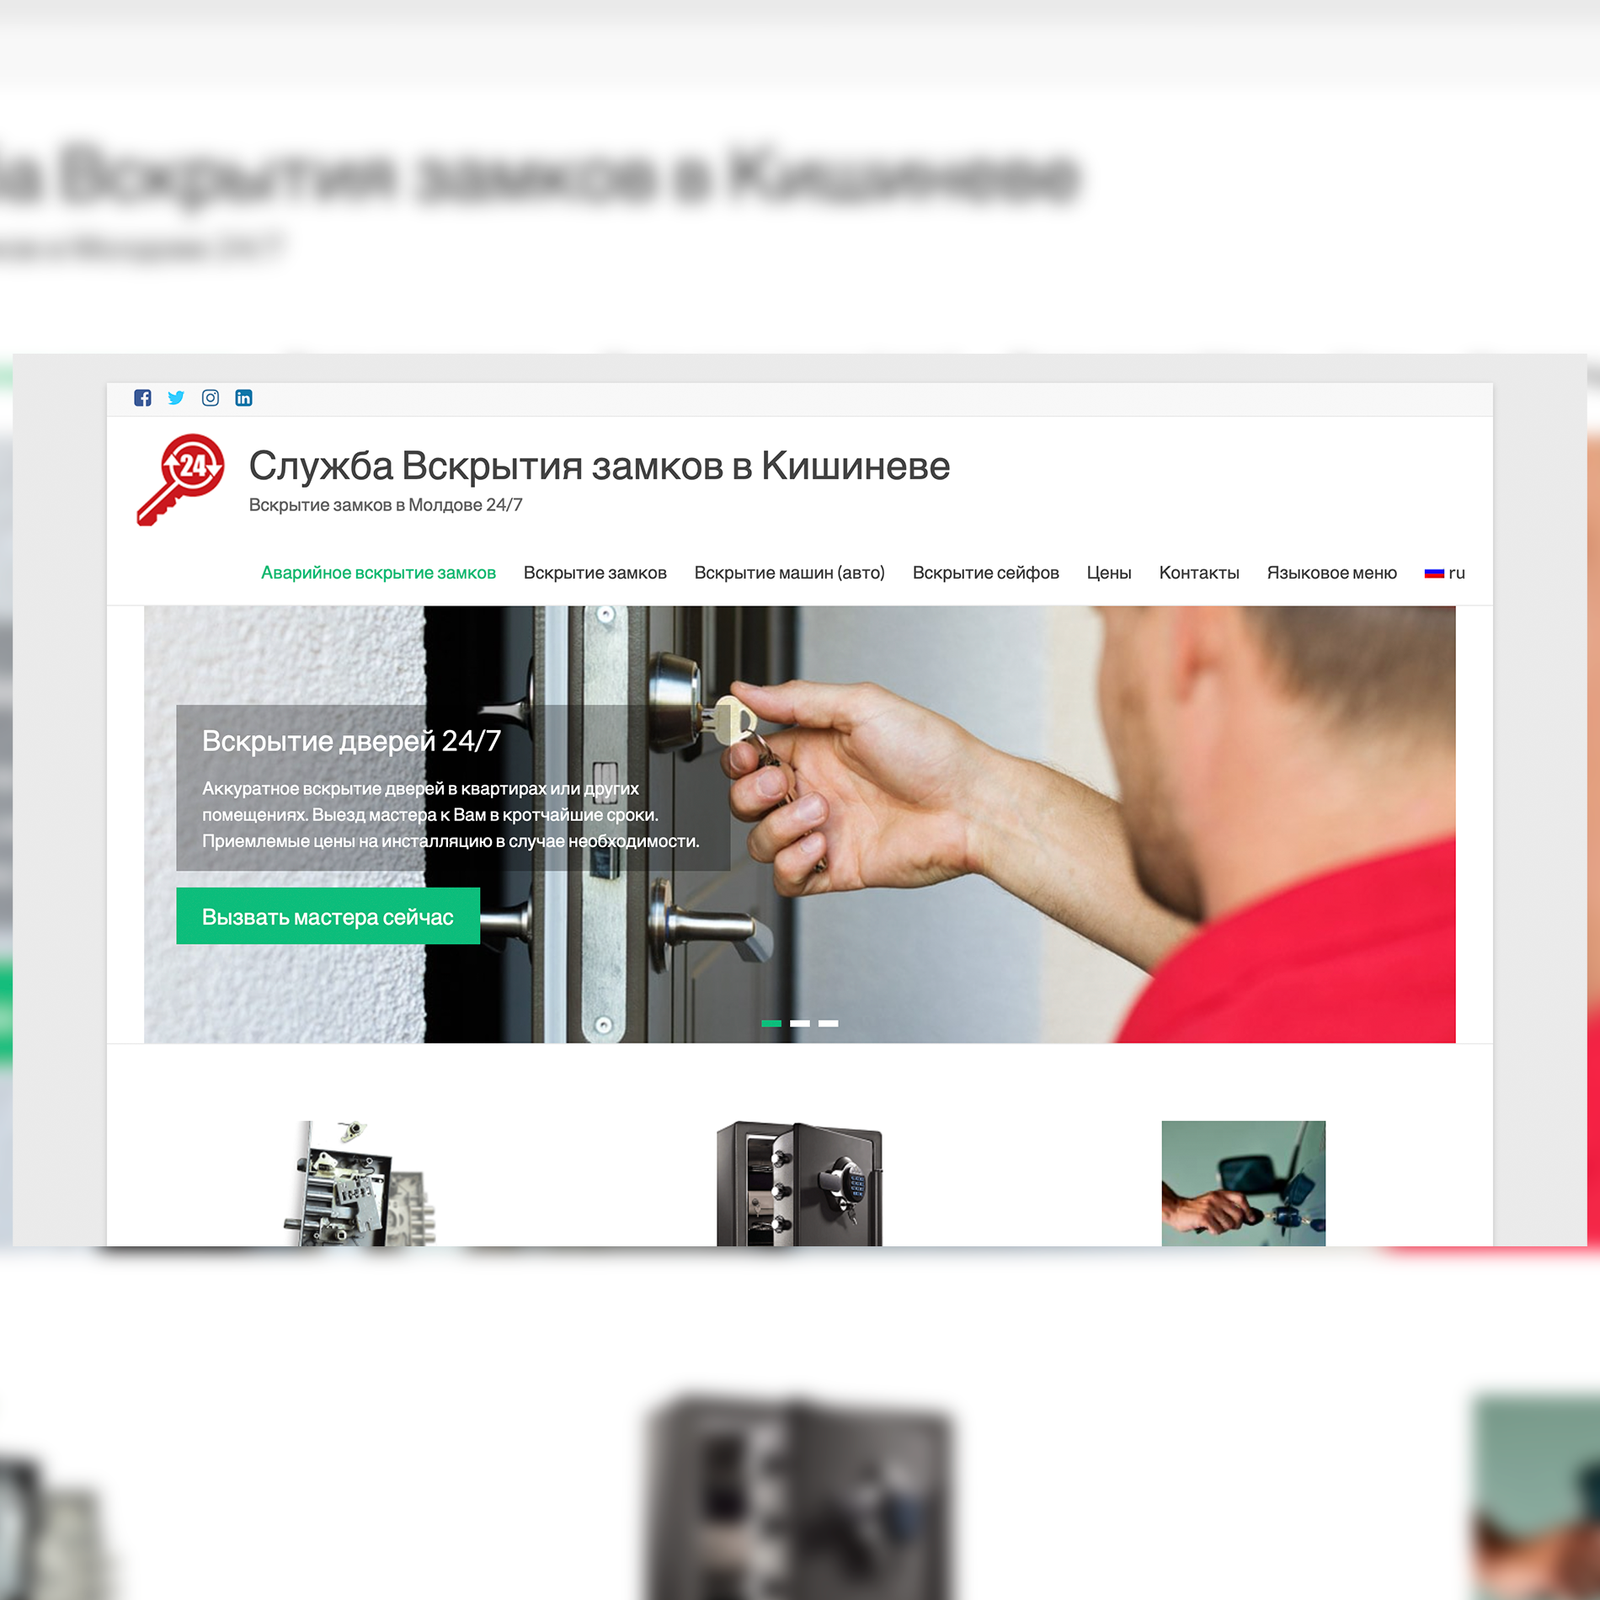Open the Instagram profile icon
The height and width of the screenshot is (1600, 1600).
(210, 398)
